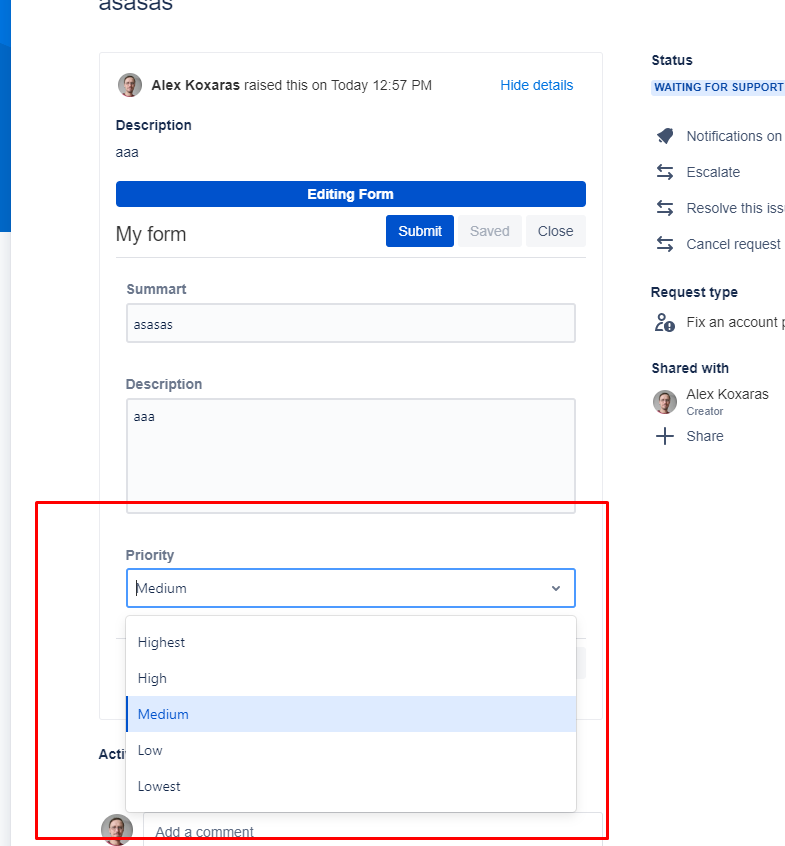The width and height of the screenshot is (785, 846).
Task: Click the WAITING FOR SUPPORT status badge
Action: (x=718, y=87)
